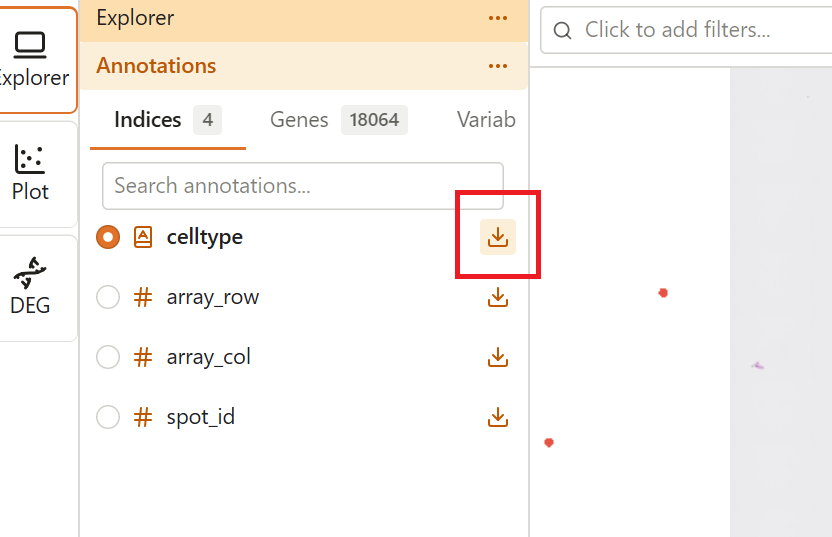Select the array_col radio button
Viewport: 832px width, 537px height.
(x=108, y=357)
